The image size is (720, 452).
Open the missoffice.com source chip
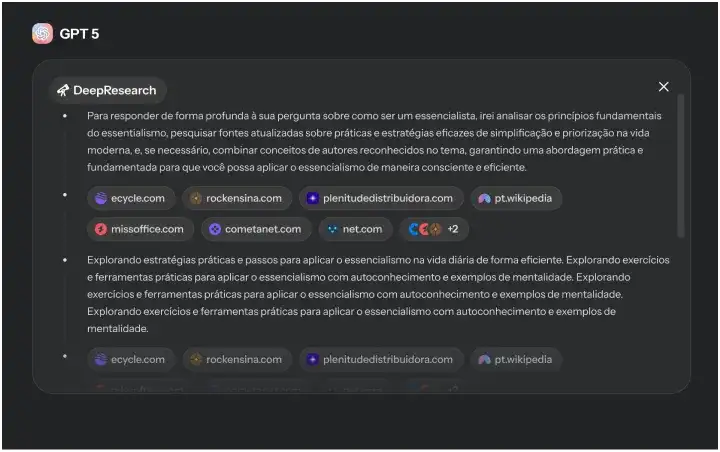[x=141, y=229]
